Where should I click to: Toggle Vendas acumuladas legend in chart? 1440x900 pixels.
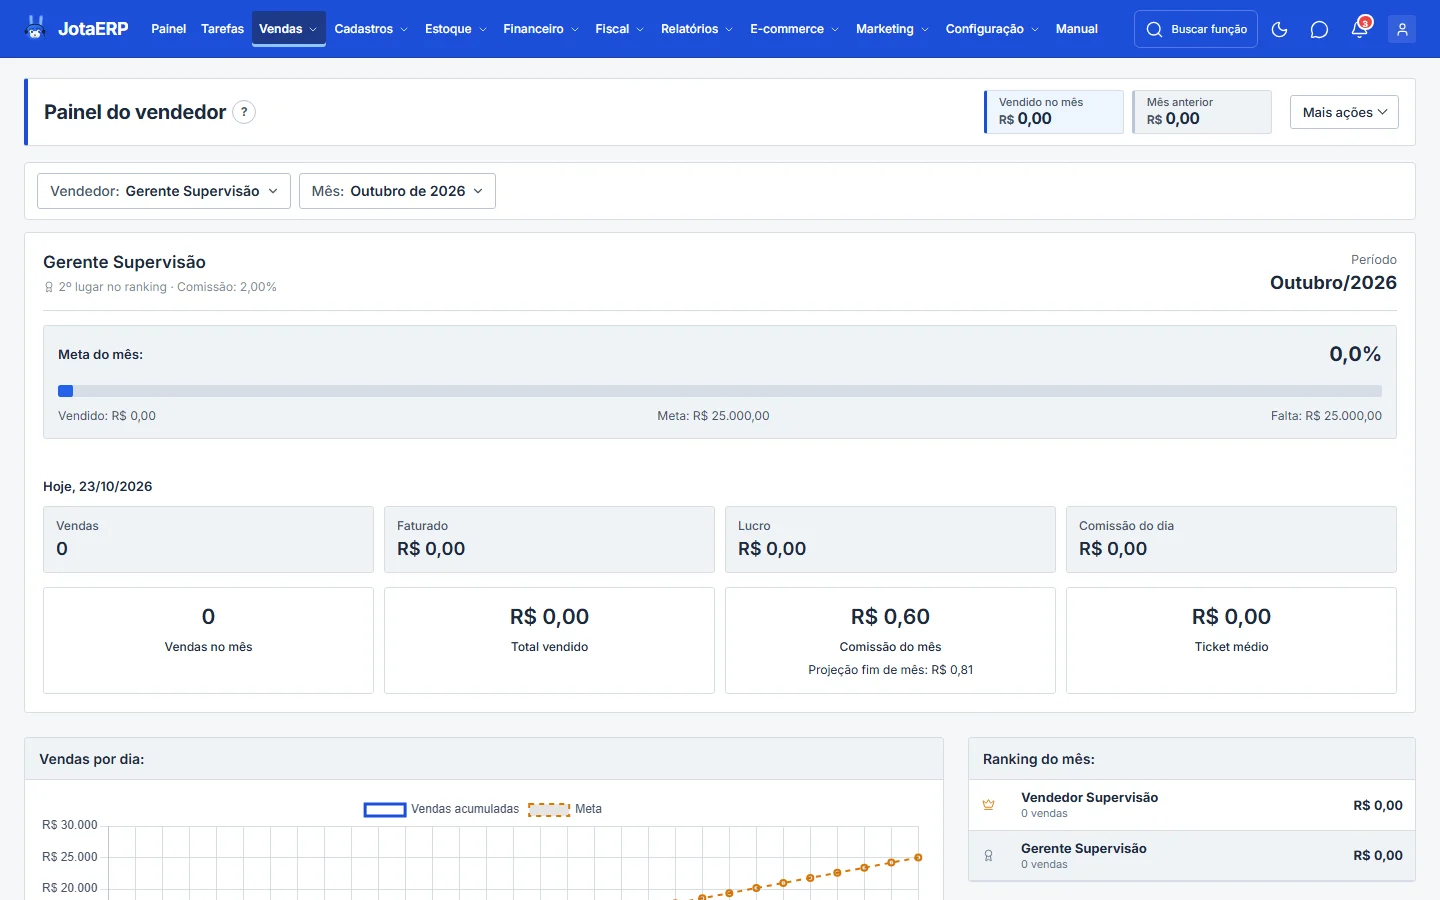tap(442, 809)
